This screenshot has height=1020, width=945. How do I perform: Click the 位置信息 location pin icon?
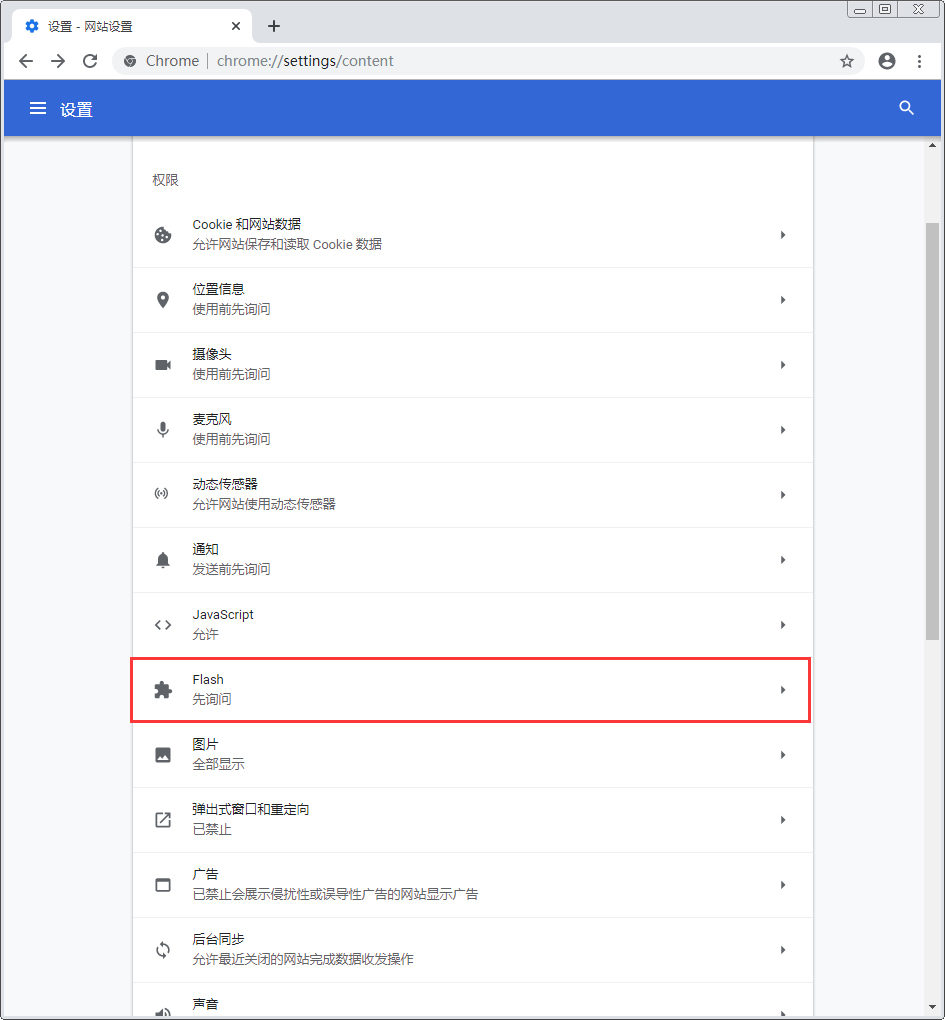162,299
